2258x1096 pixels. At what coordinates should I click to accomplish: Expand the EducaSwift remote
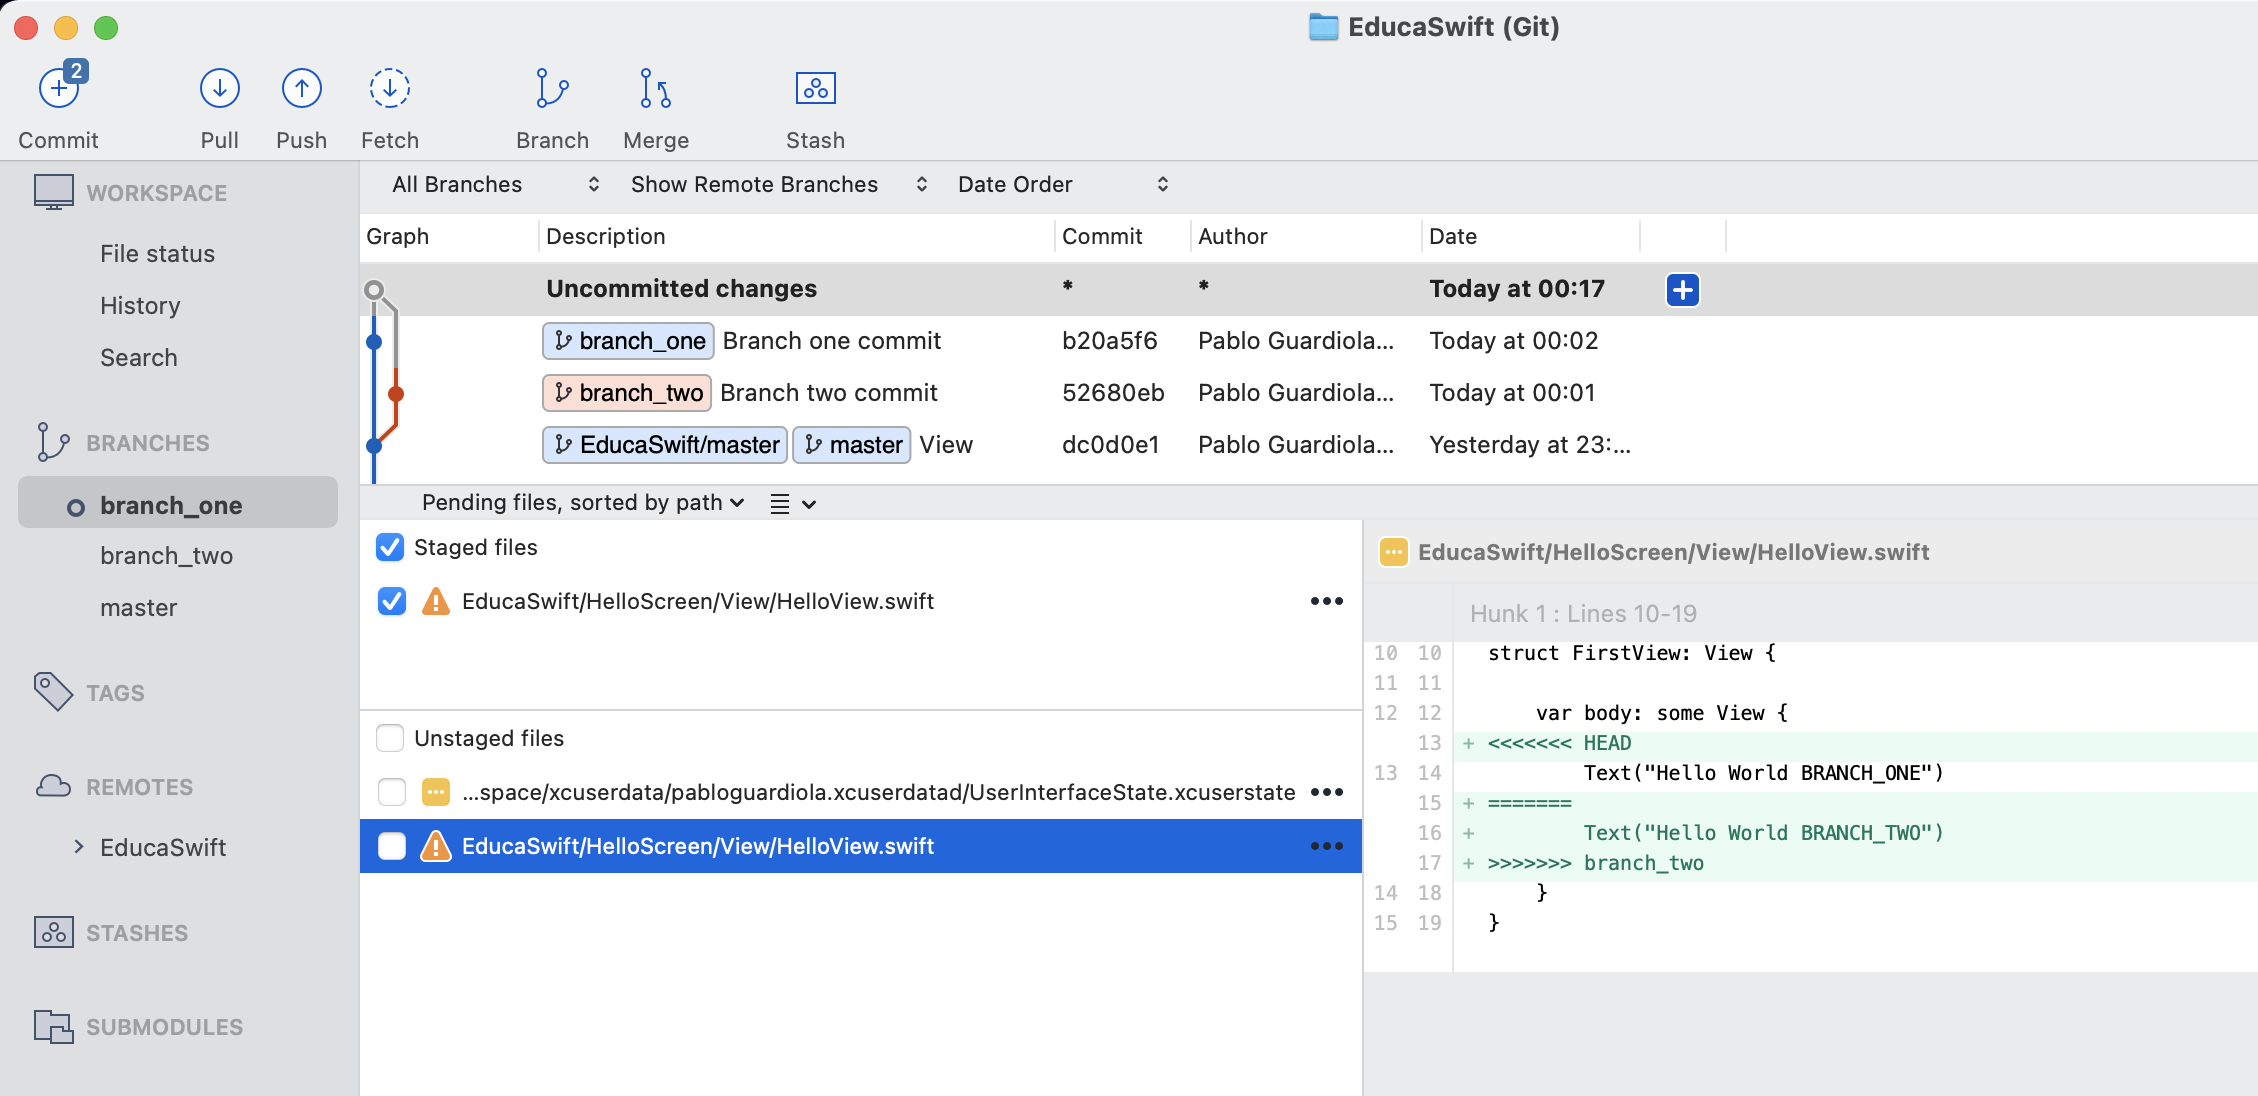tap(79, 847)
